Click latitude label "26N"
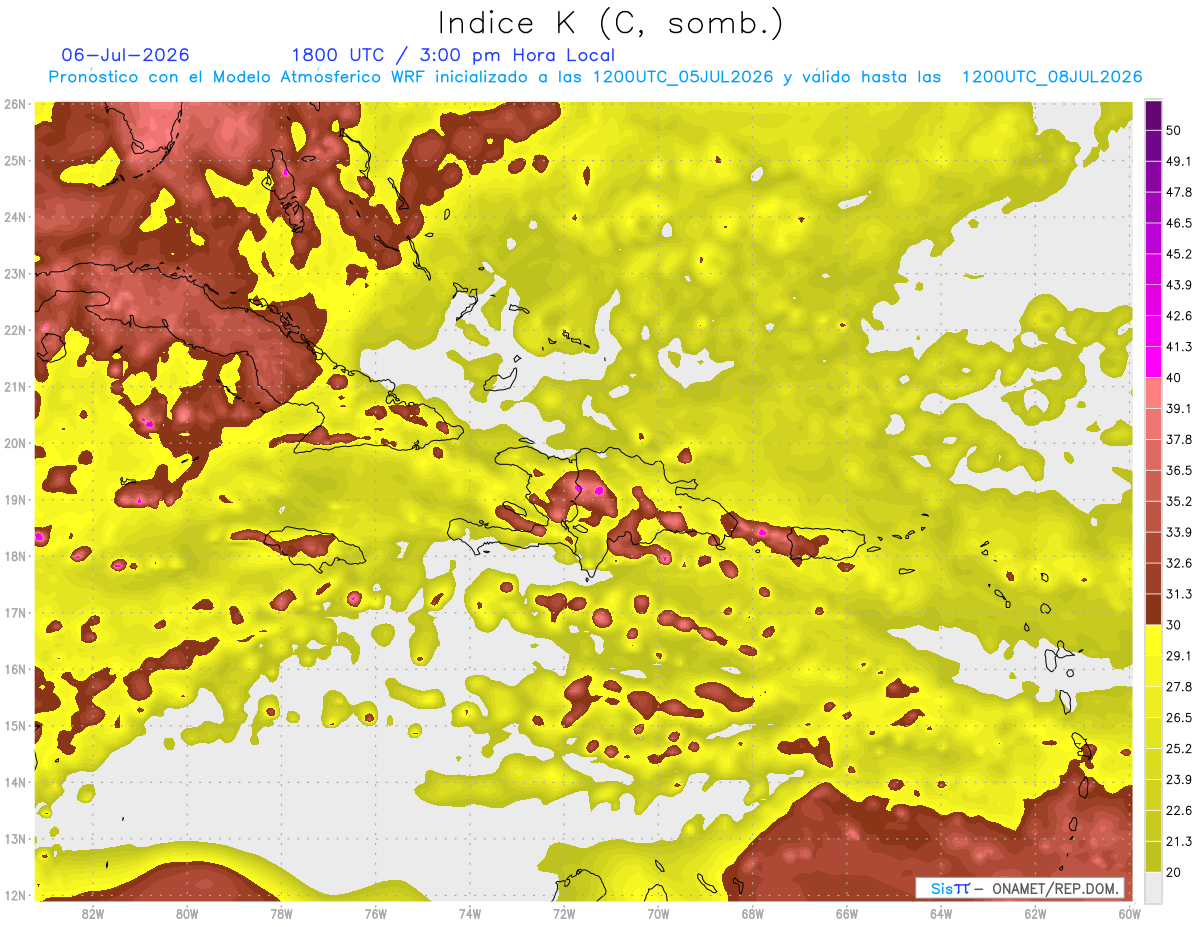Viewport: 1200px width, 927px height. click(x=14, y=104)
